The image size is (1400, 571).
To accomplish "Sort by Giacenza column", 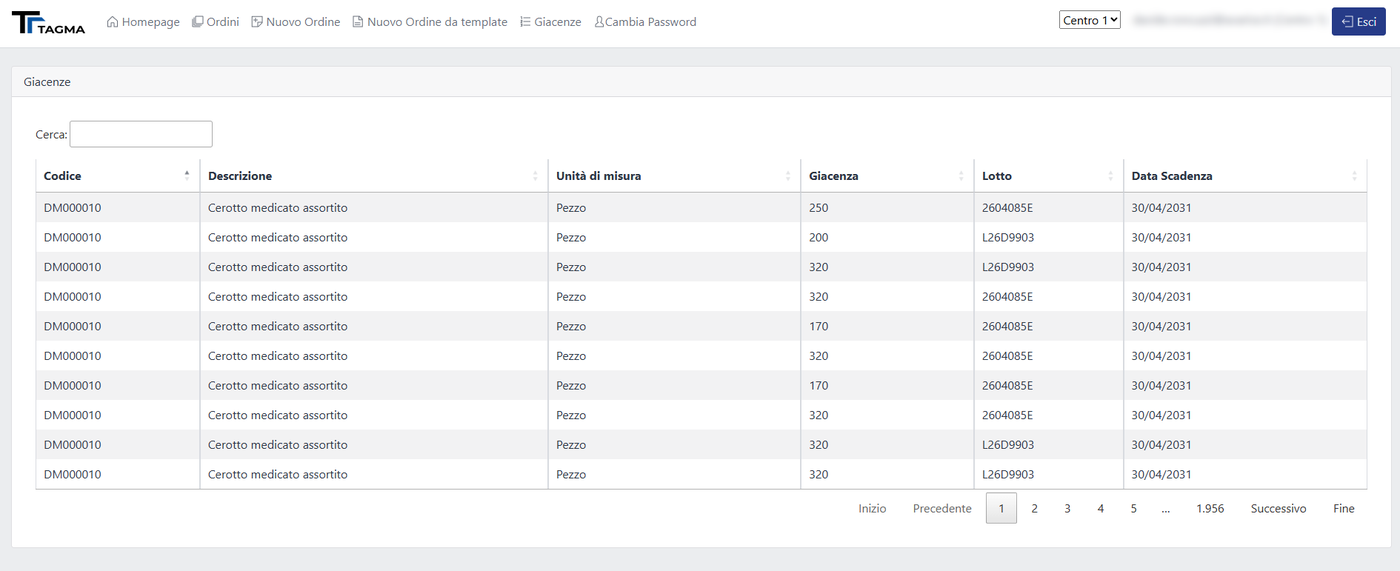I will (887, 176).
